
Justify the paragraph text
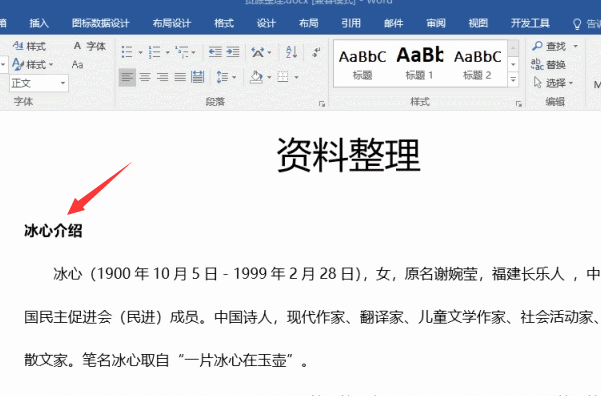click(x=180, y=77)
